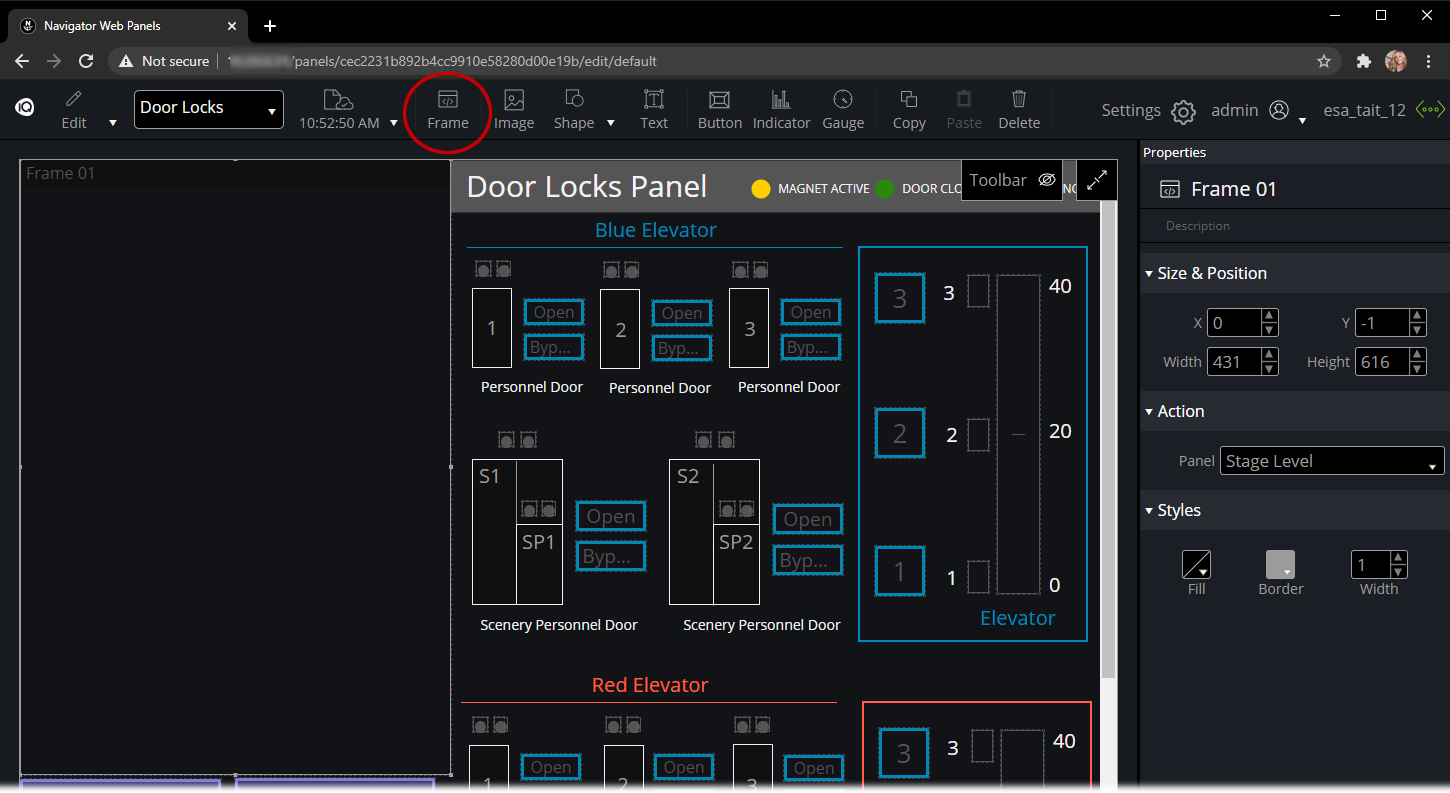Select the Frame tool in toolbar

(447, 109)
